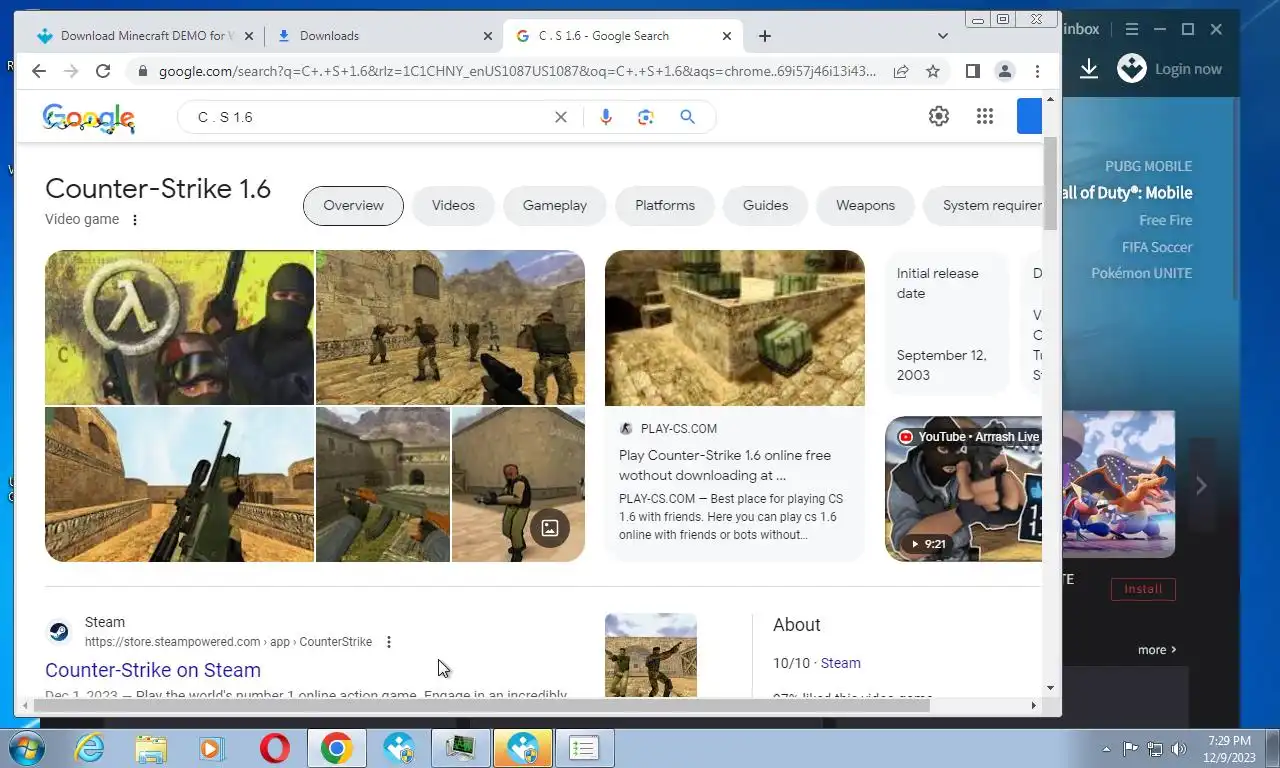Open Chrome profile avatar icon
1280x768 pixels.
[x=1005, y=71]
